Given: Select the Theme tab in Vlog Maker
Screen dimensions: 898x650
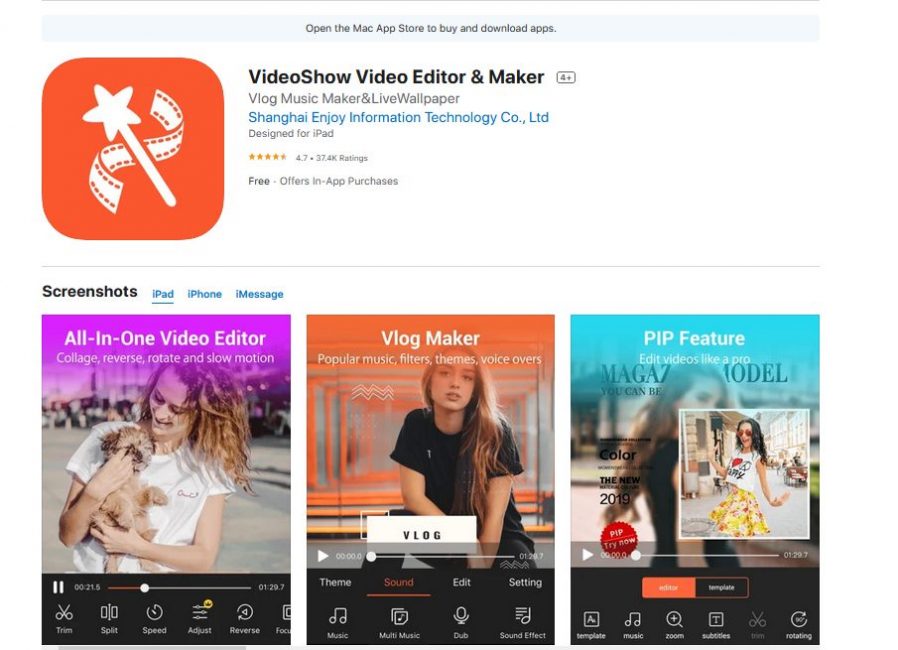Looking at the screenshot, I should click(x=335, y=582).
